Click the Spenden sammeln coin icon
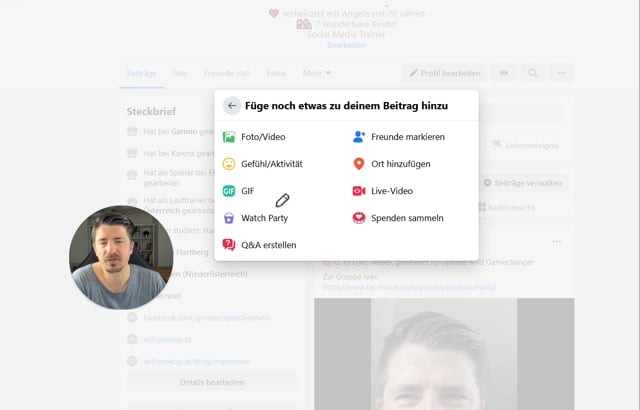The height and width of the screenshot is (410, 640). [x=359, y=218]
